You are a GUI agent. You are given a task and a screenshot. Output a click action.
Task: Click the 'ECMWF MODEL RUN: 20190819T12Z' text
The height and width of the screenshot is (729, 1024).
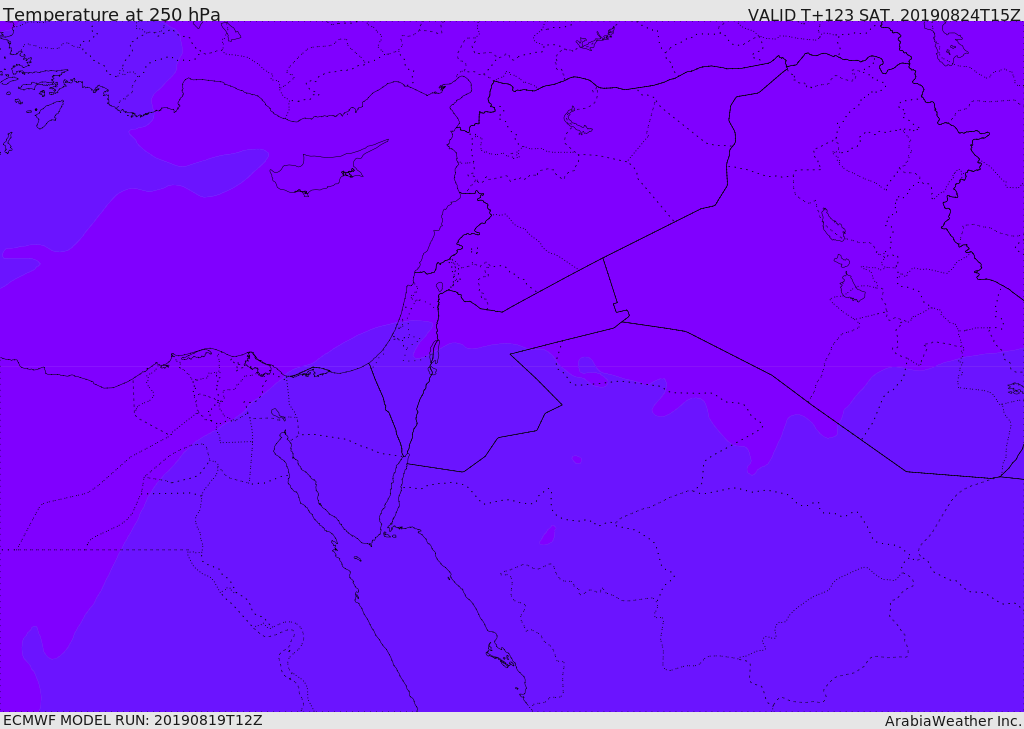133,720
